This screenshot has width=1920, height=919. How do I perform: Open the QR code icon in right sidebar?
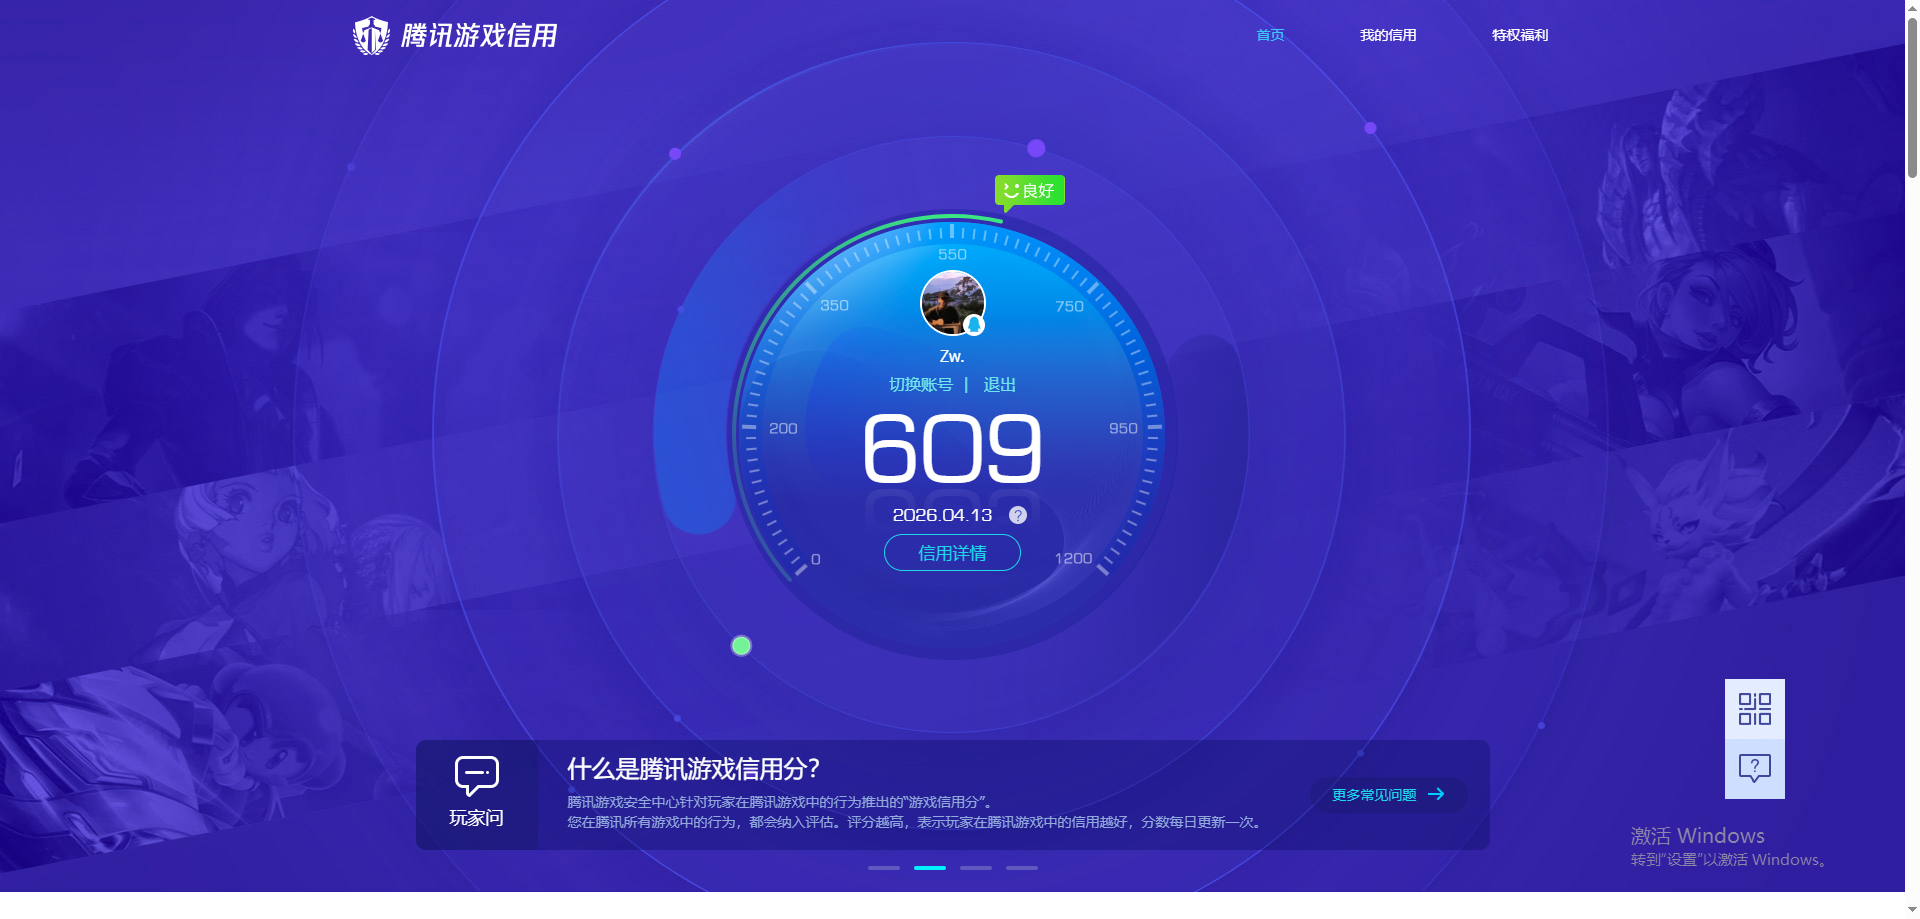tap(1755, 707)
